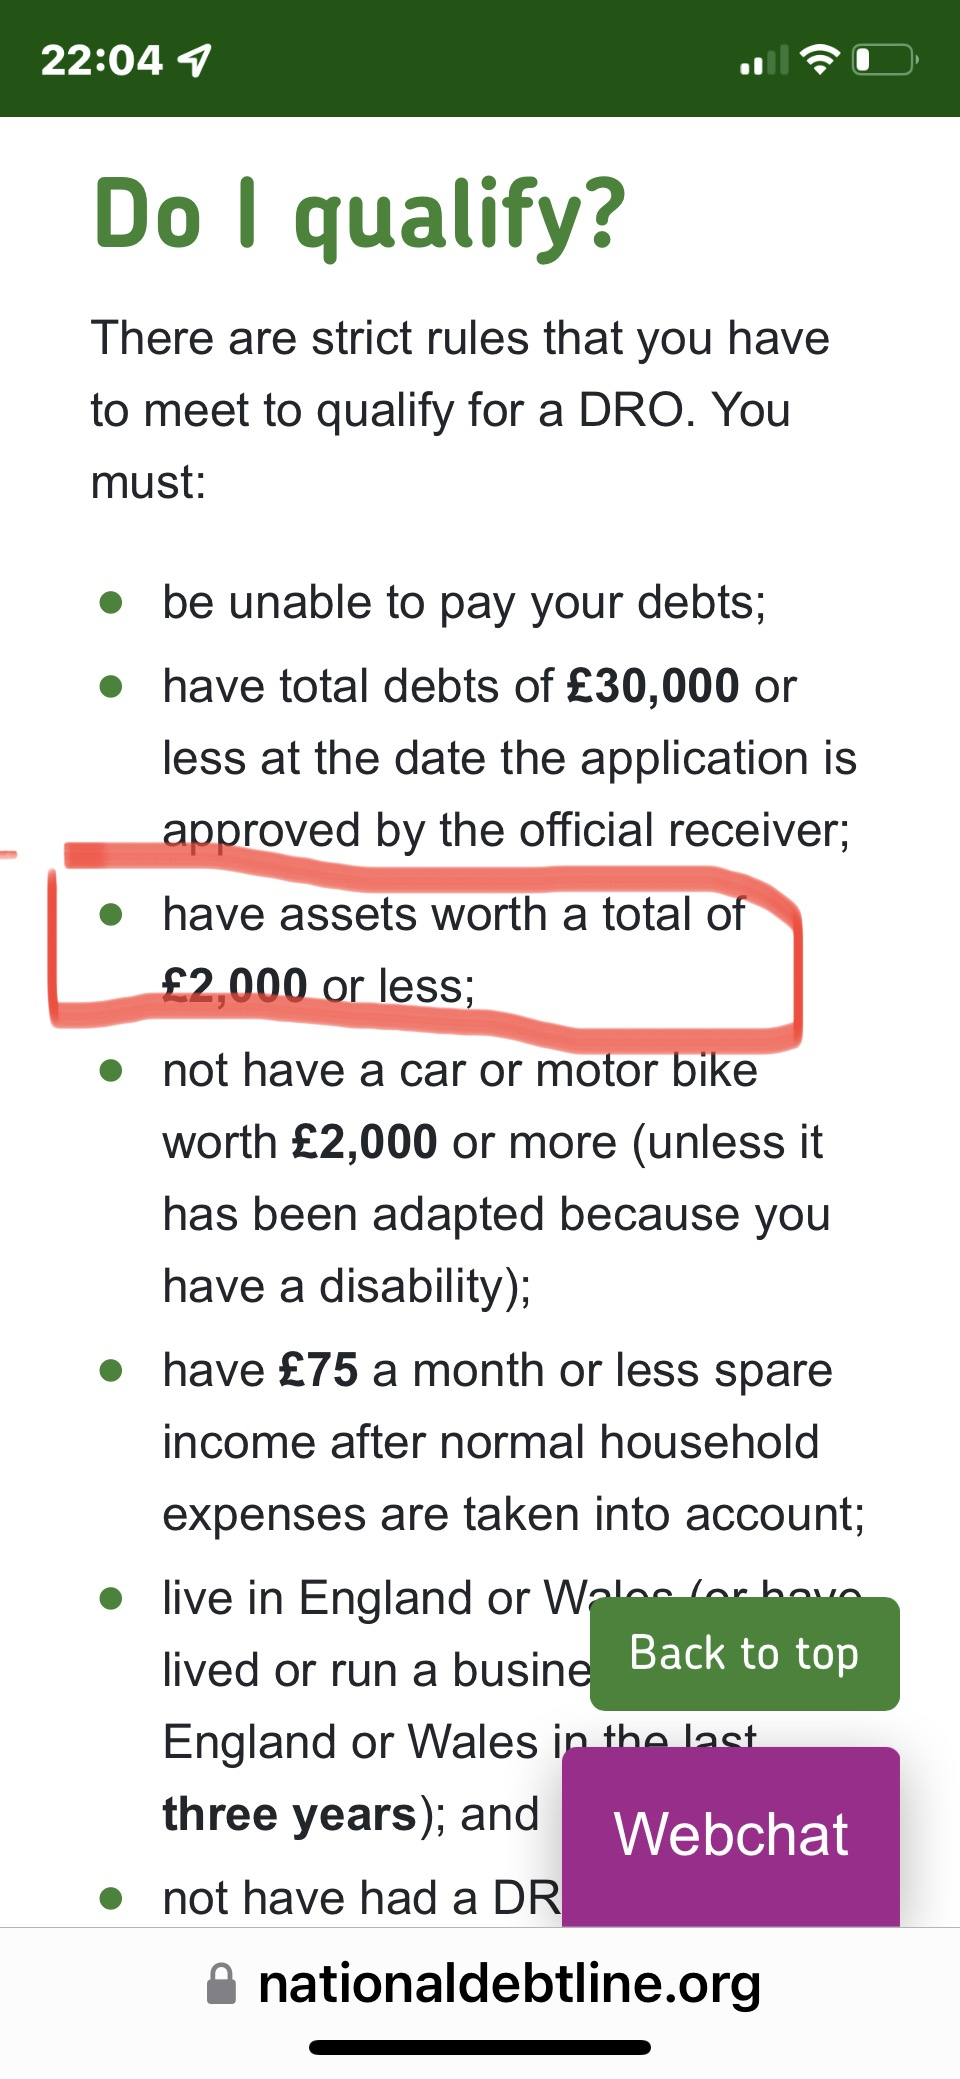Tap the Wi-Fi icon in status bar

click(820, 60)
